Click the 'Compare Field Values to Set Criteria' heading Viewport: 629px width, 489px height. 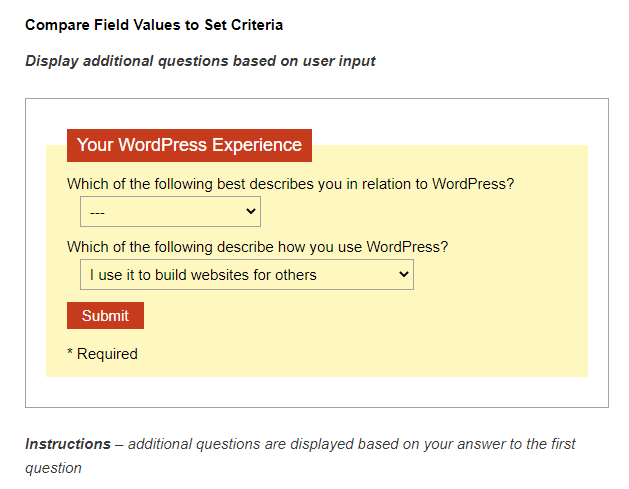[153, 24]
